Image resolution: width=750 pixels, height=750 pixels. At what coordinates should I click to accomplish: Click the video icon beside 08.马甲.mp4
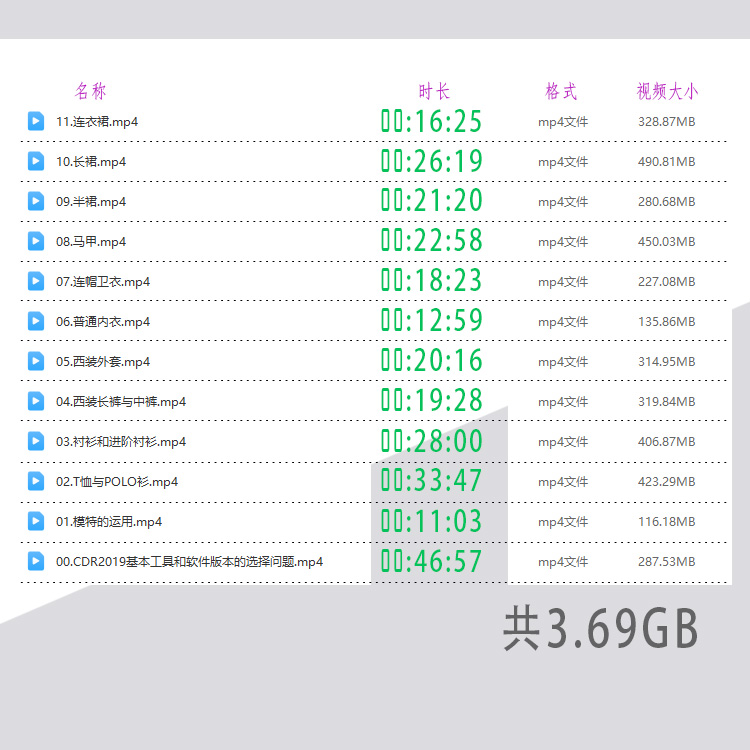click(36, 242)
